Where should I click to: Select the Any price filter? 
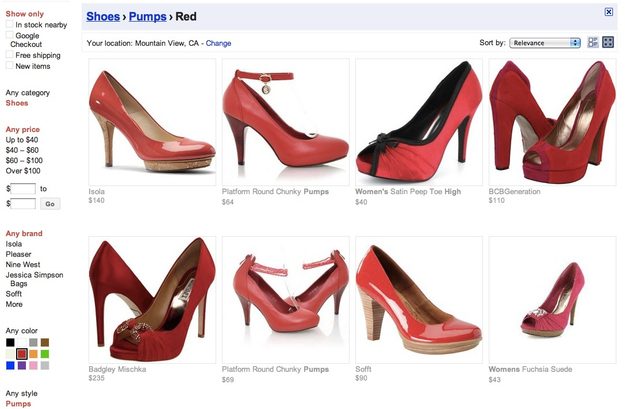tap(23, 130)
